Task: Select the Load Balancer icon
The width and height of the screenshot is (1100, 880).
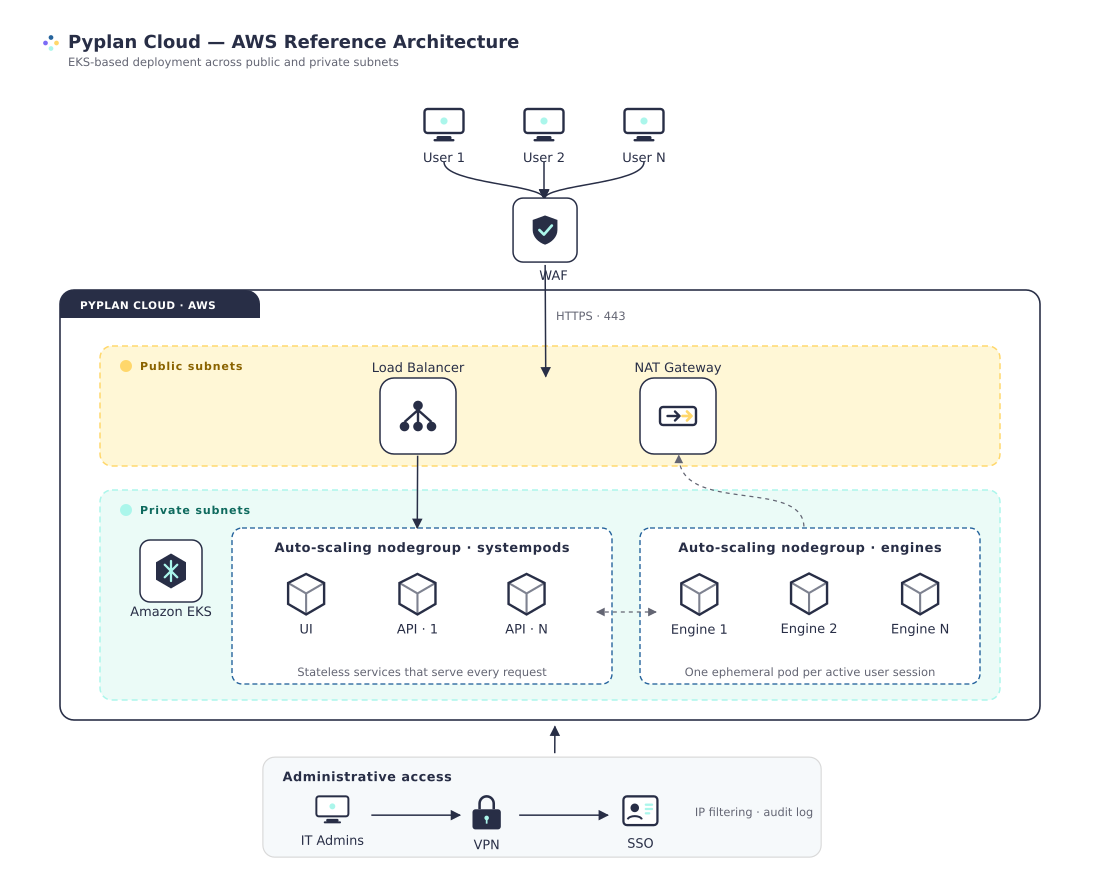Action: 417,416
